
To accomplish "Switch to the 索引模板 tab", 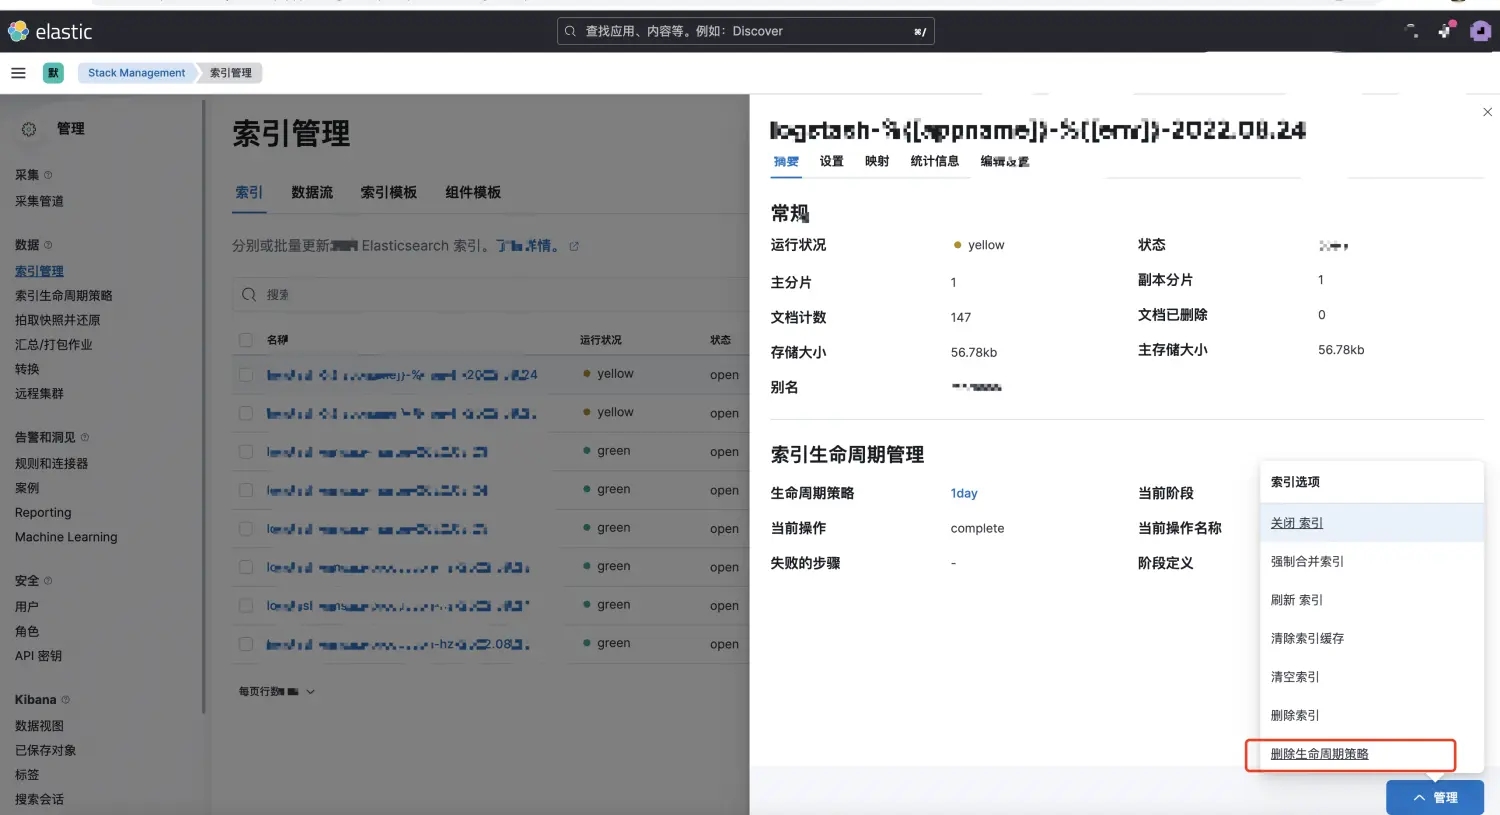I will [389, 192].
